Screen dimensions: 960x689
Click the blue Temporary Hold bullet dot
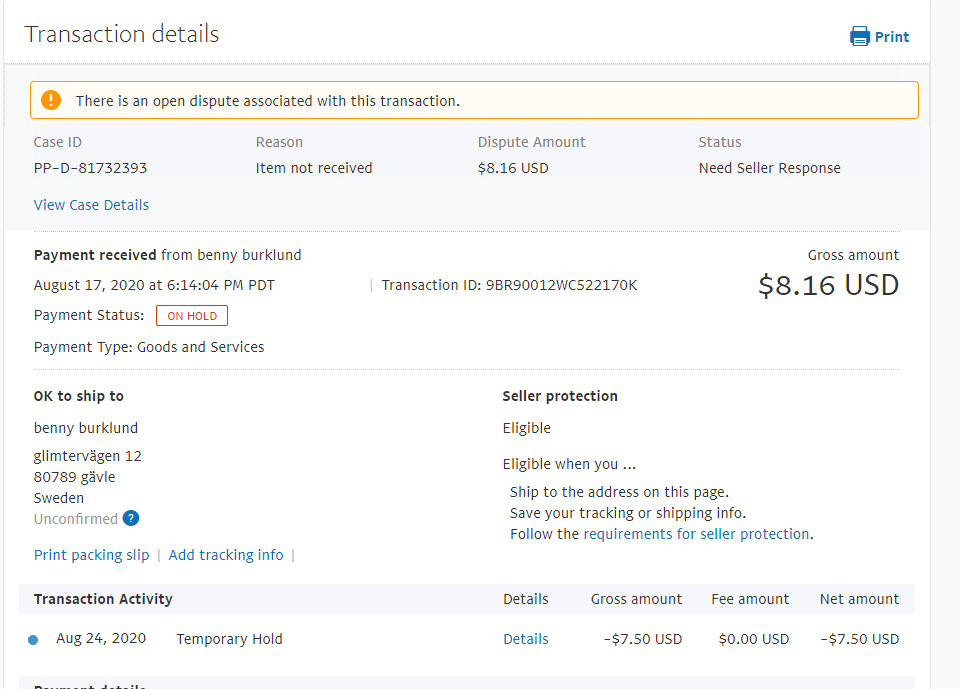pos(34,640)
